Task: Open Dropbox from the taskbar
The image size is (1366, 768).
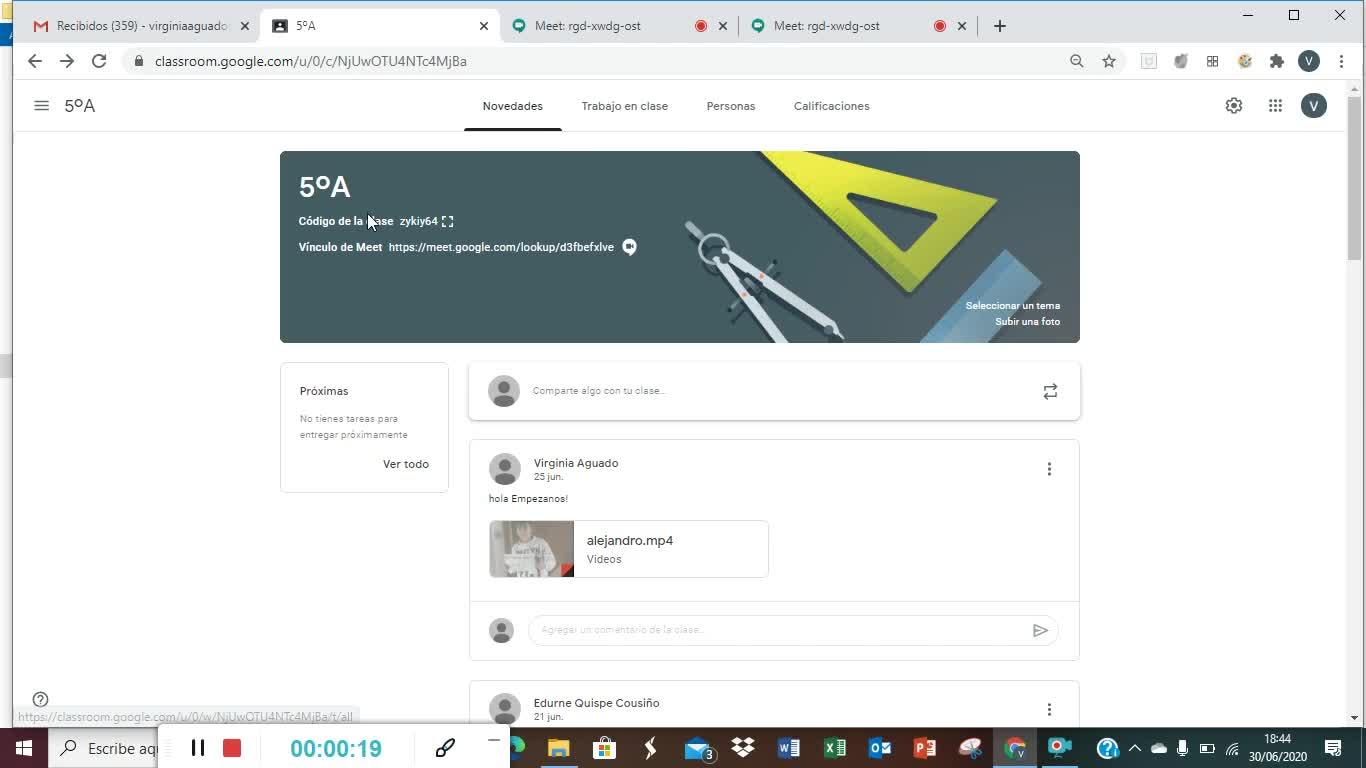Action: [x=742, y=748]
